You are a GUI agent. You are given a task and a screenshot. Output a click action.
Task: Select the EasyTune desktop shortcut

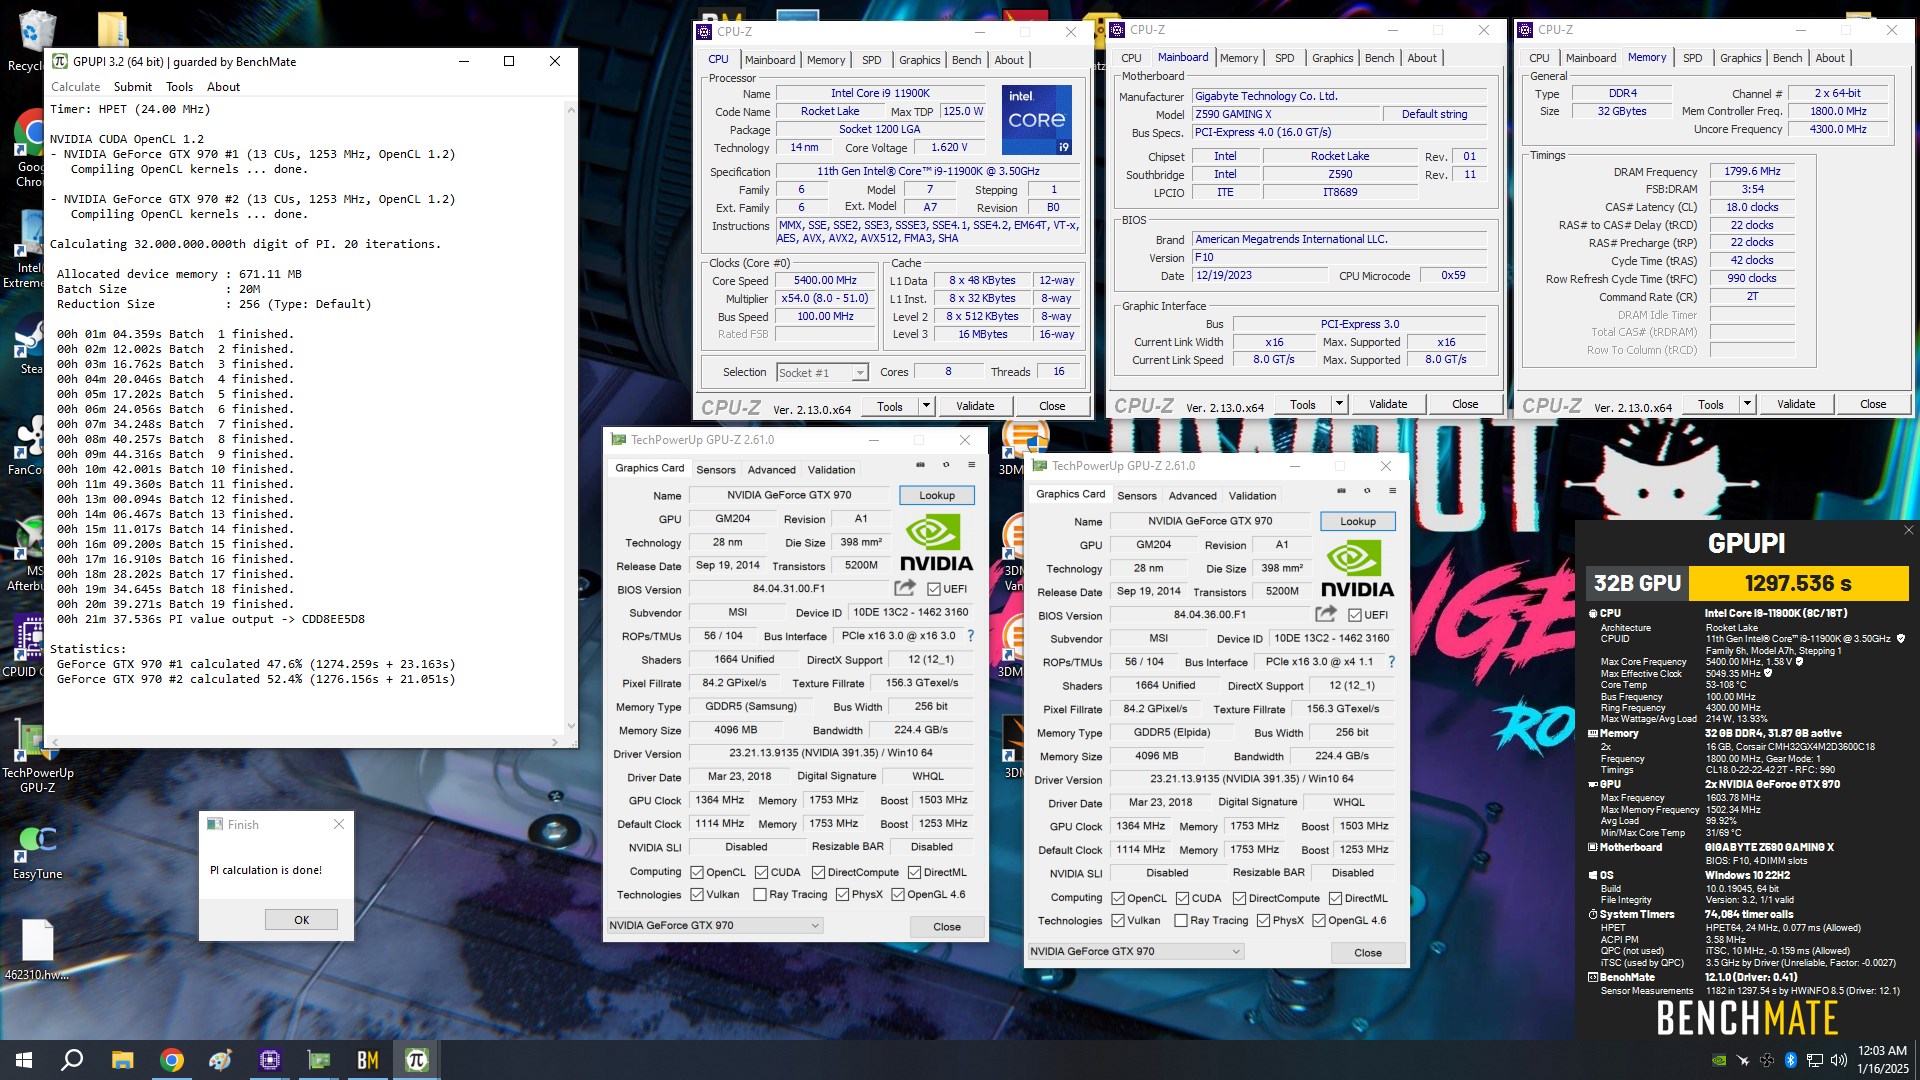(x=37, y=852)
